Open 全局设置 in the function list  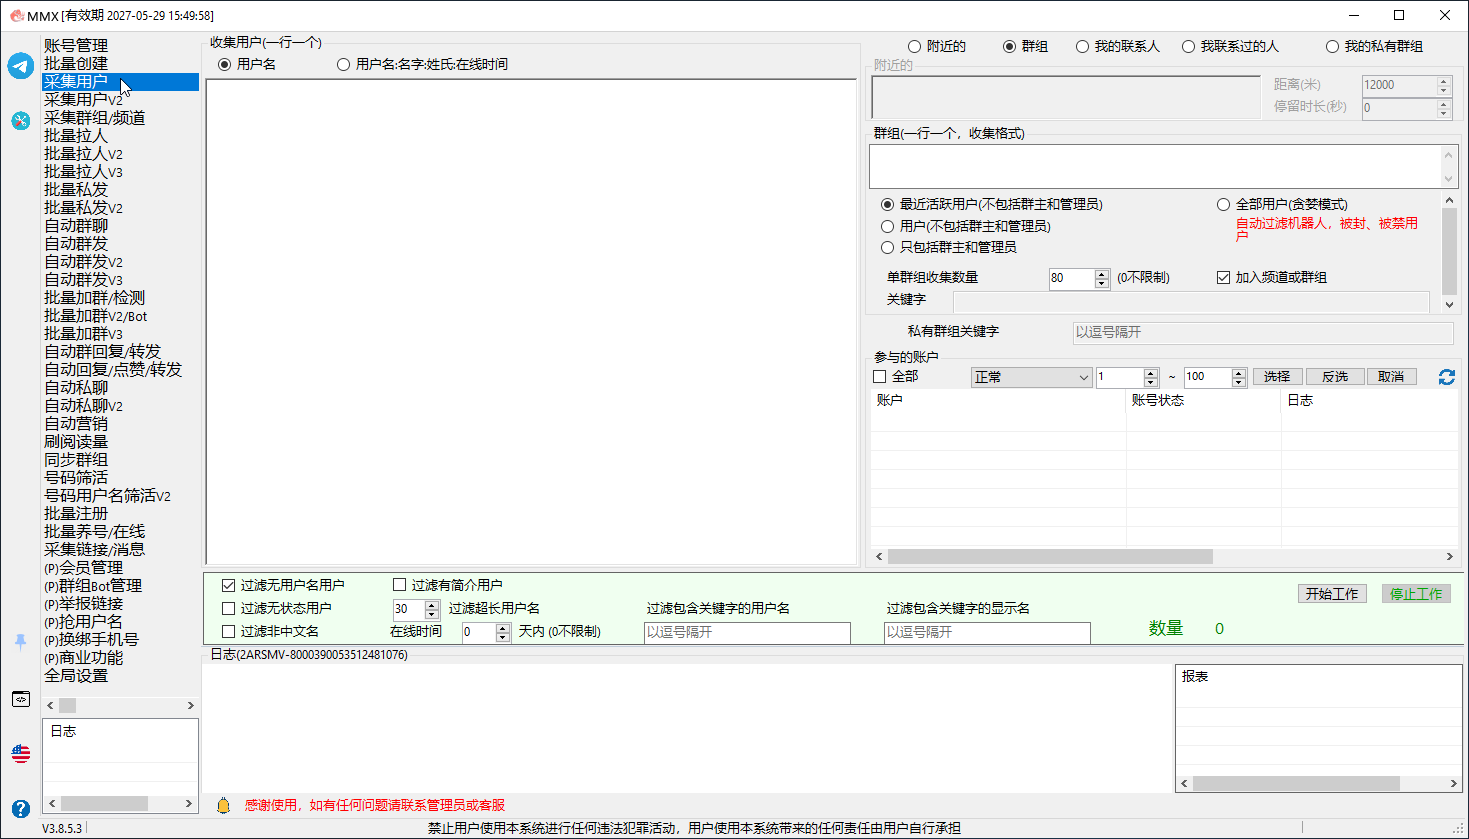click(76, 675)
